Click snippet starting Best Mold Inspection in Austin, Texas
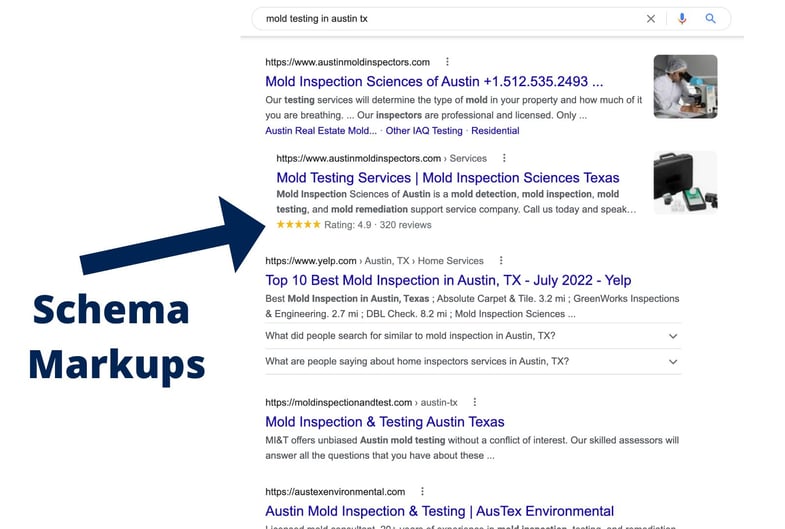The width and height of the screenshot is (785, 529). coord(472,306)
